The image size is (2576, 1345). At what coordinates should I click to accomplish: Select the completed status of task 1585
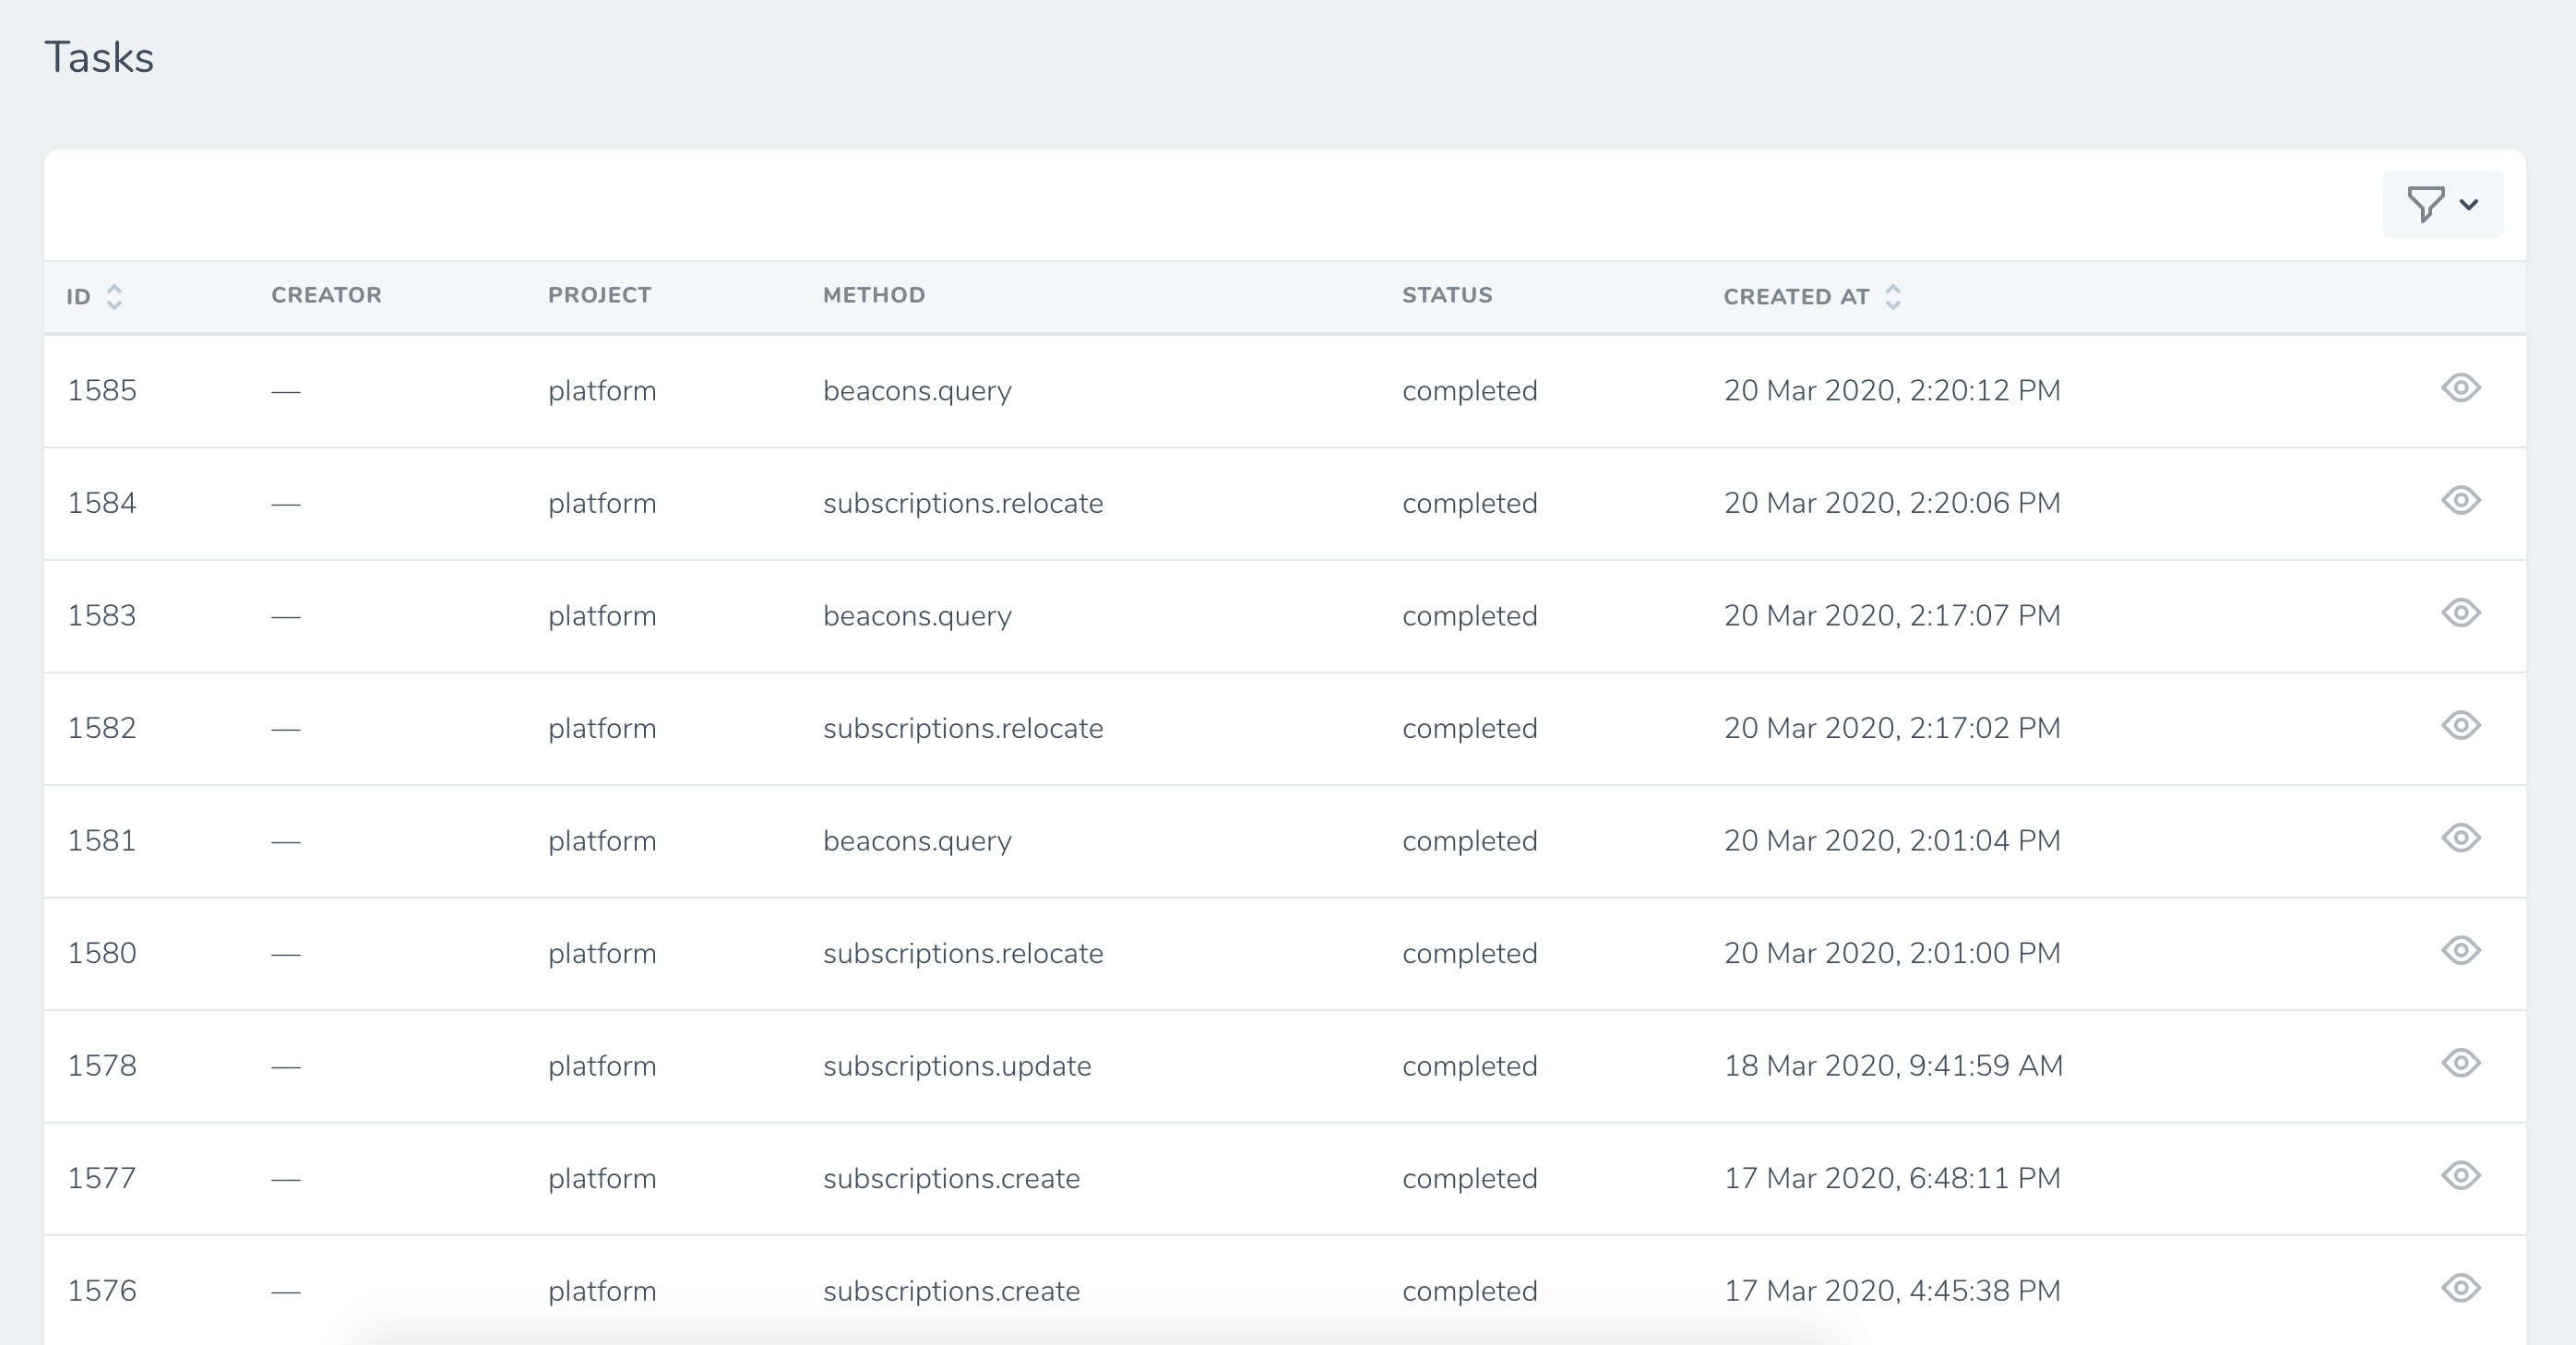click(1469, 390)
